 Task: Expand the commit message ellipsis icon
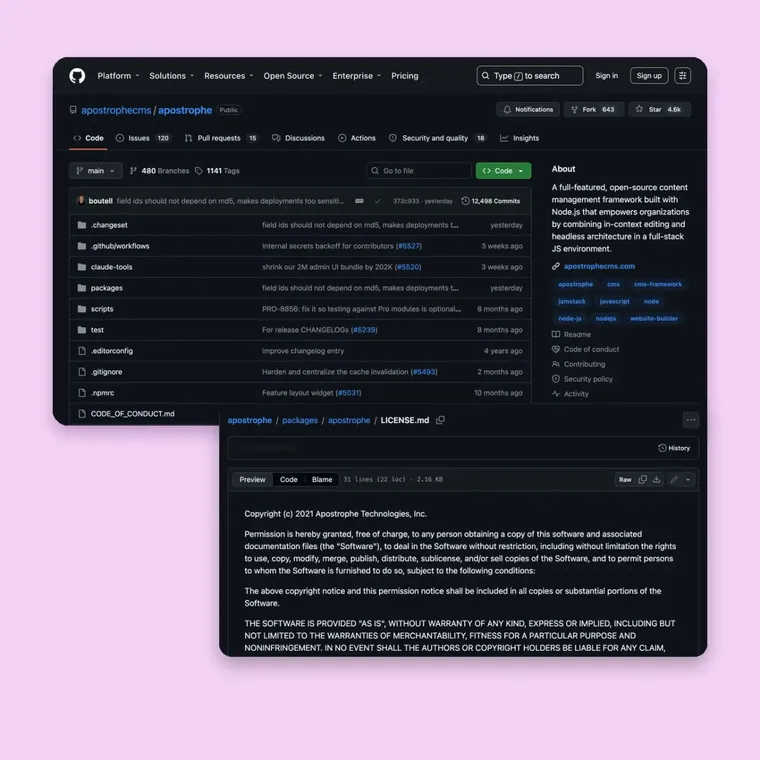359,201
